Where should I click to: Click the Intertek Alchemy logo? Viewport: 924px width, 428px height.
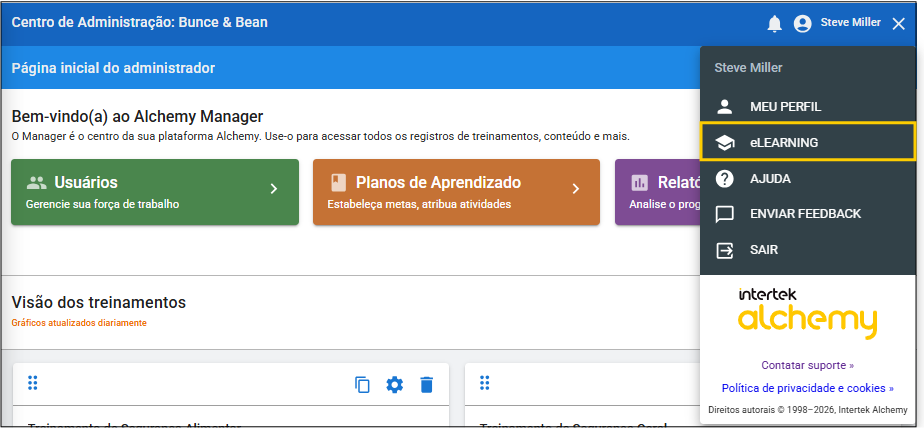tap(807, 314)
